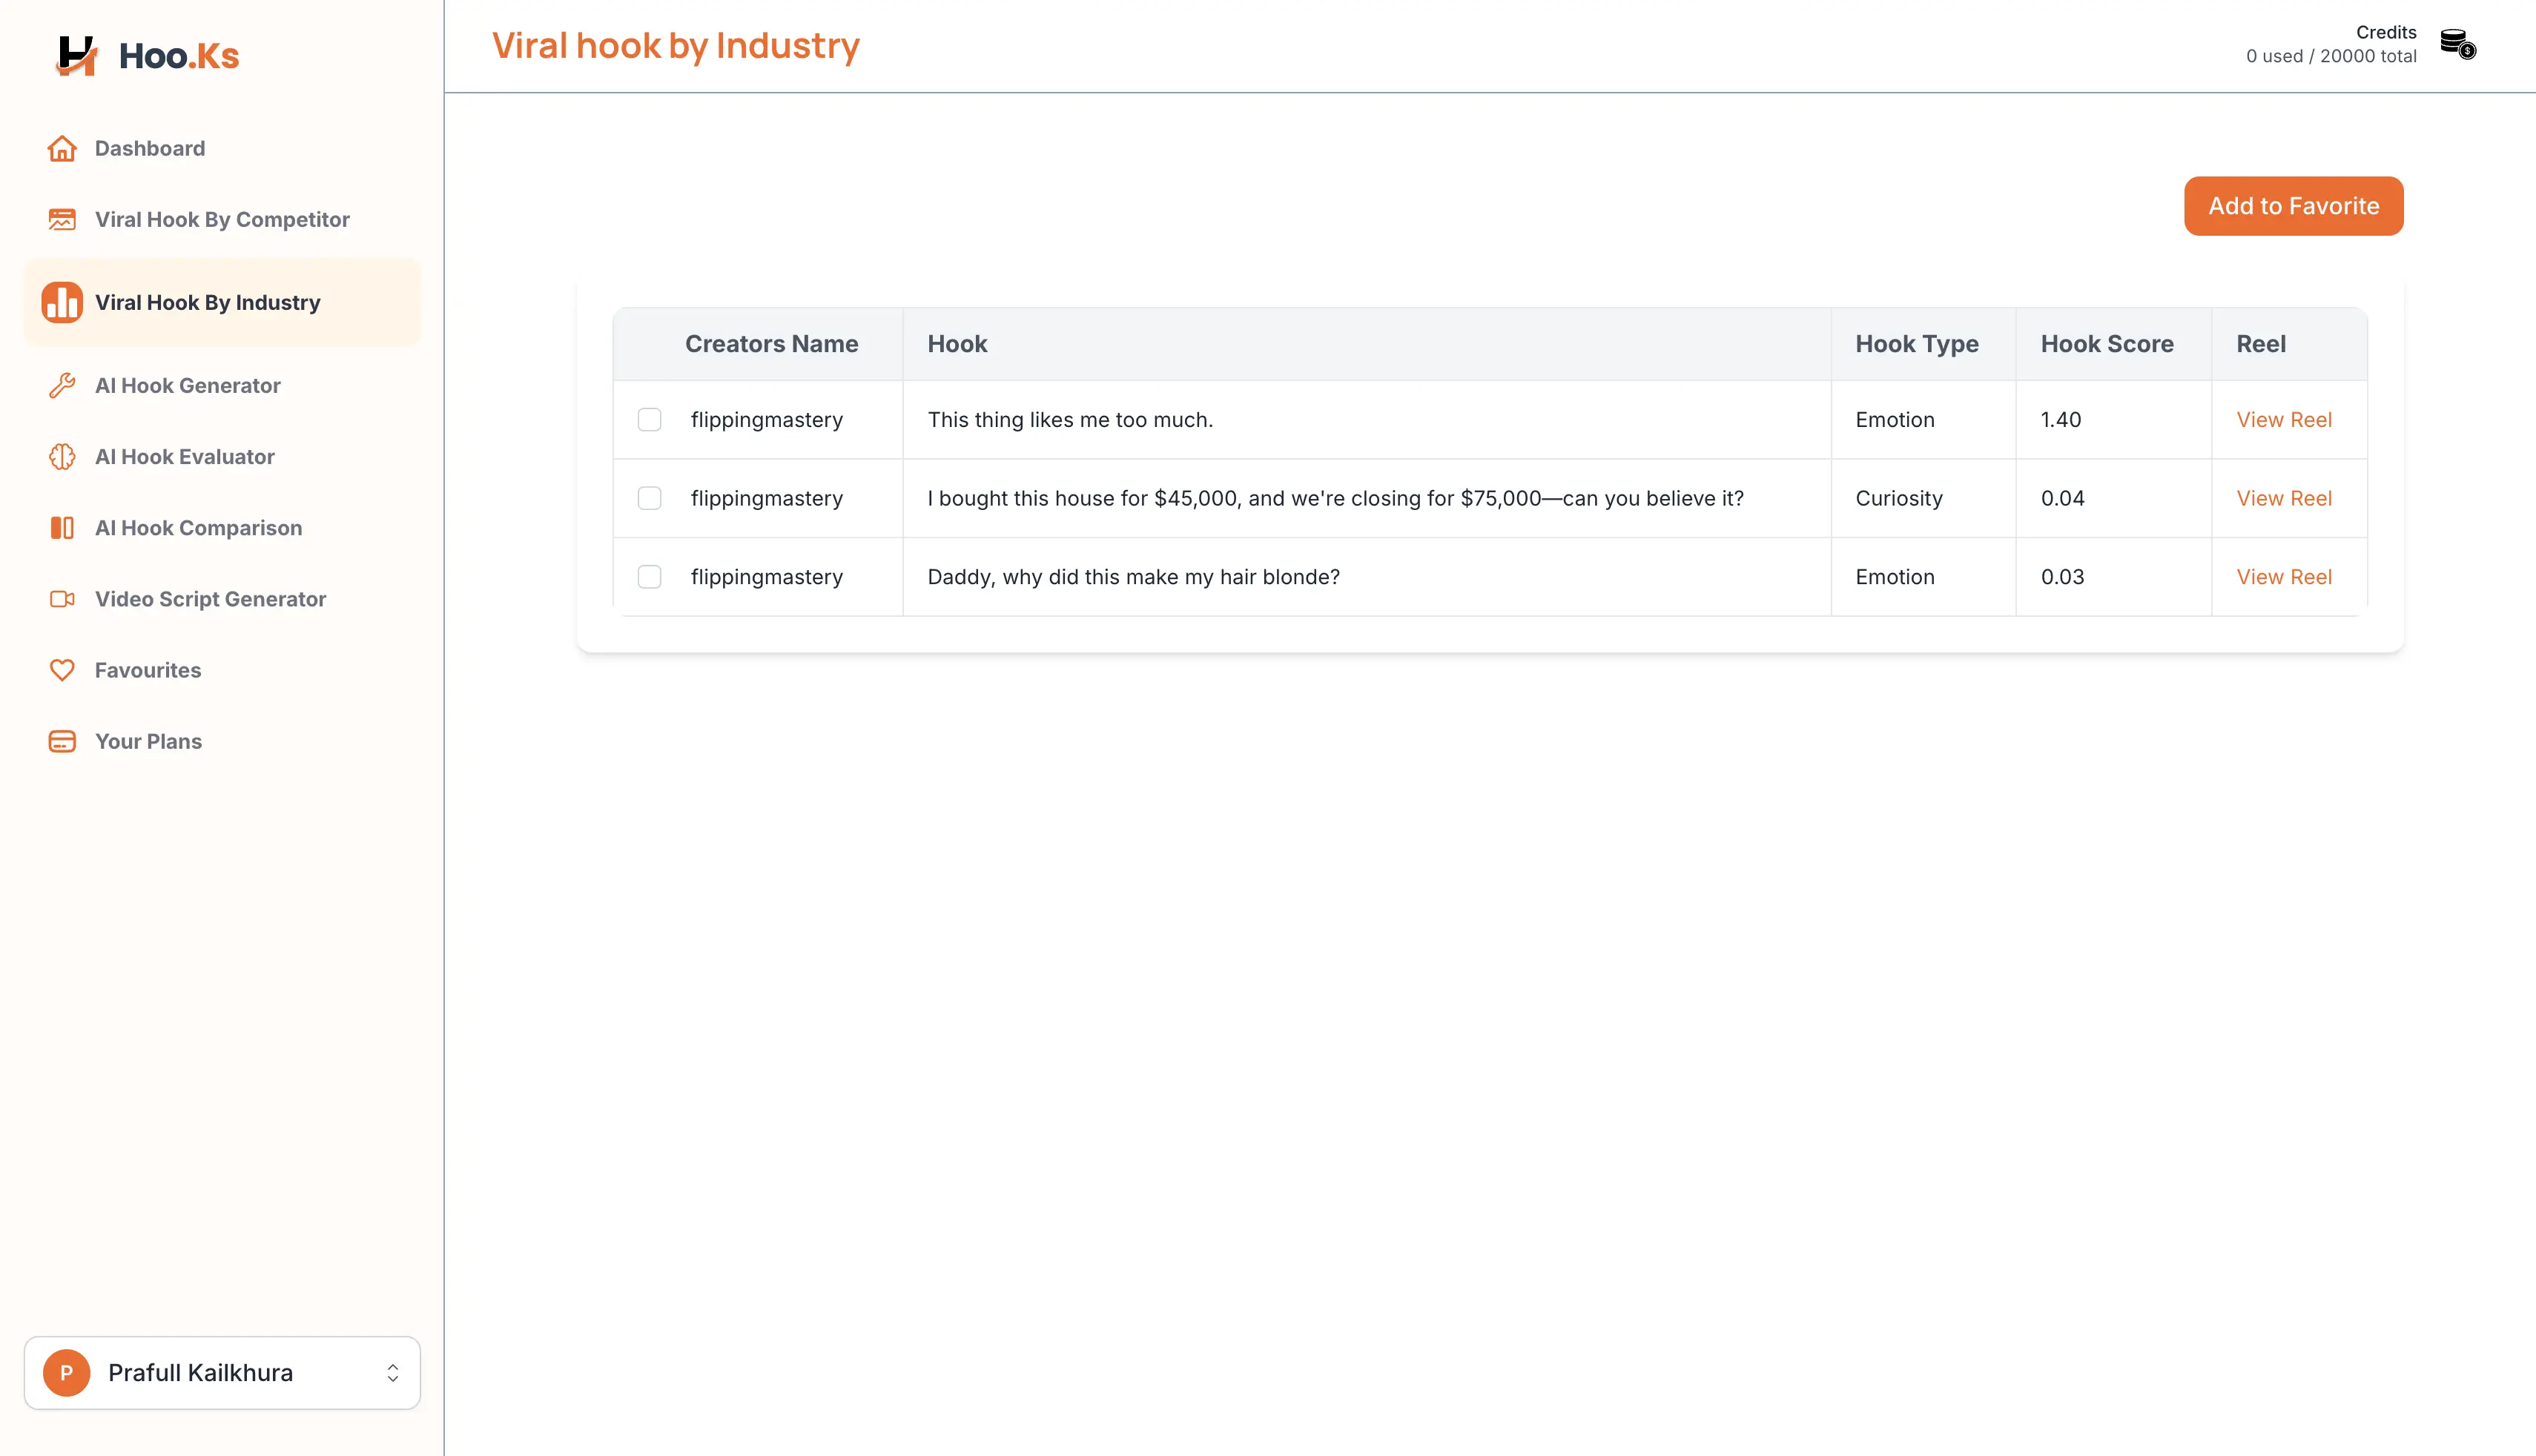Click the Hook Score column header
This screenshot has height=1456, width=2536.
[x=2106, y=344]
